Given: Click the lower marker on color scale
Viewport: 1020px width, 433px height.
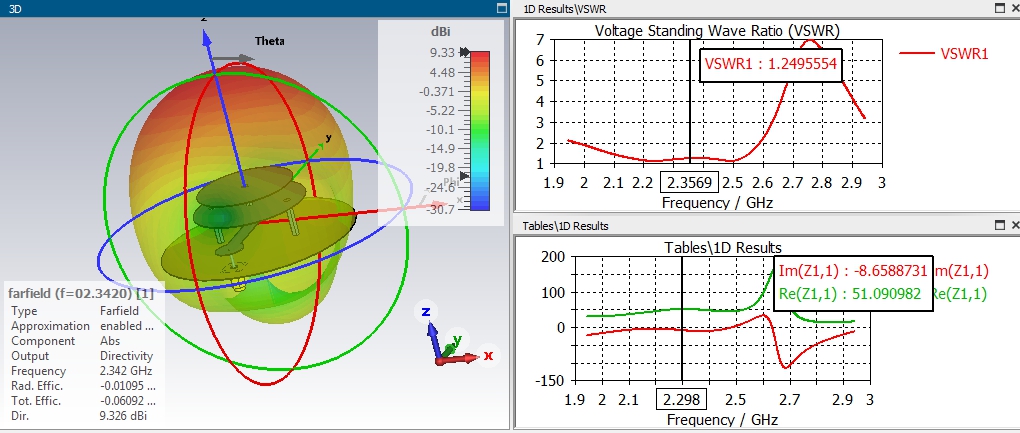Looking at the screenshot, I should pos(464,176).
